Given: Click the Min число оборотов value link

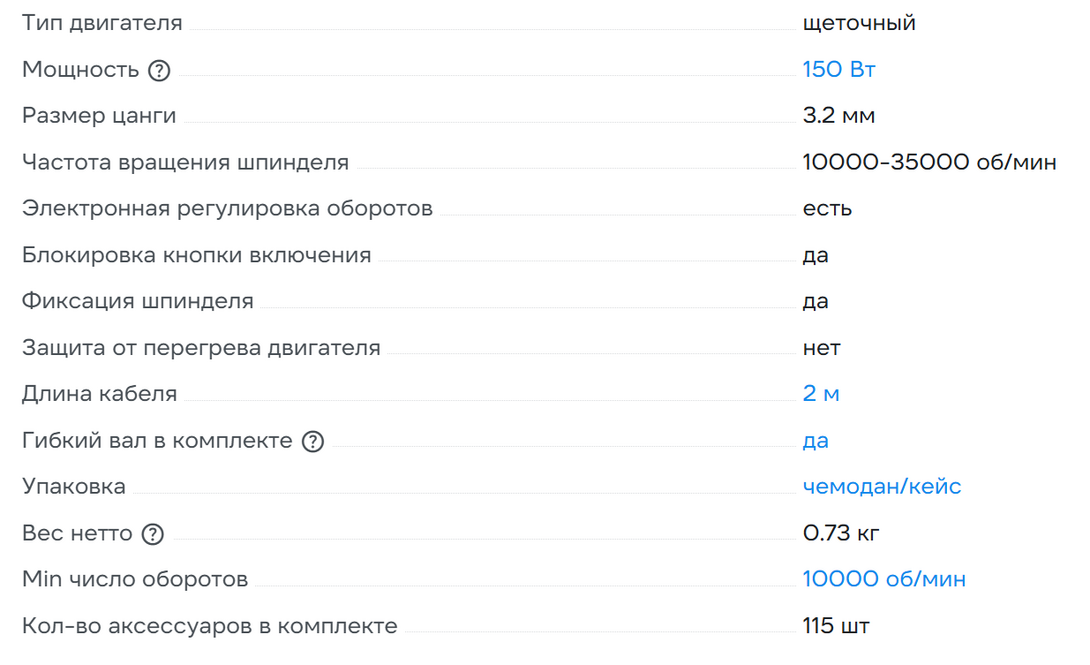Looking at the screenshot, I should 884,580.
